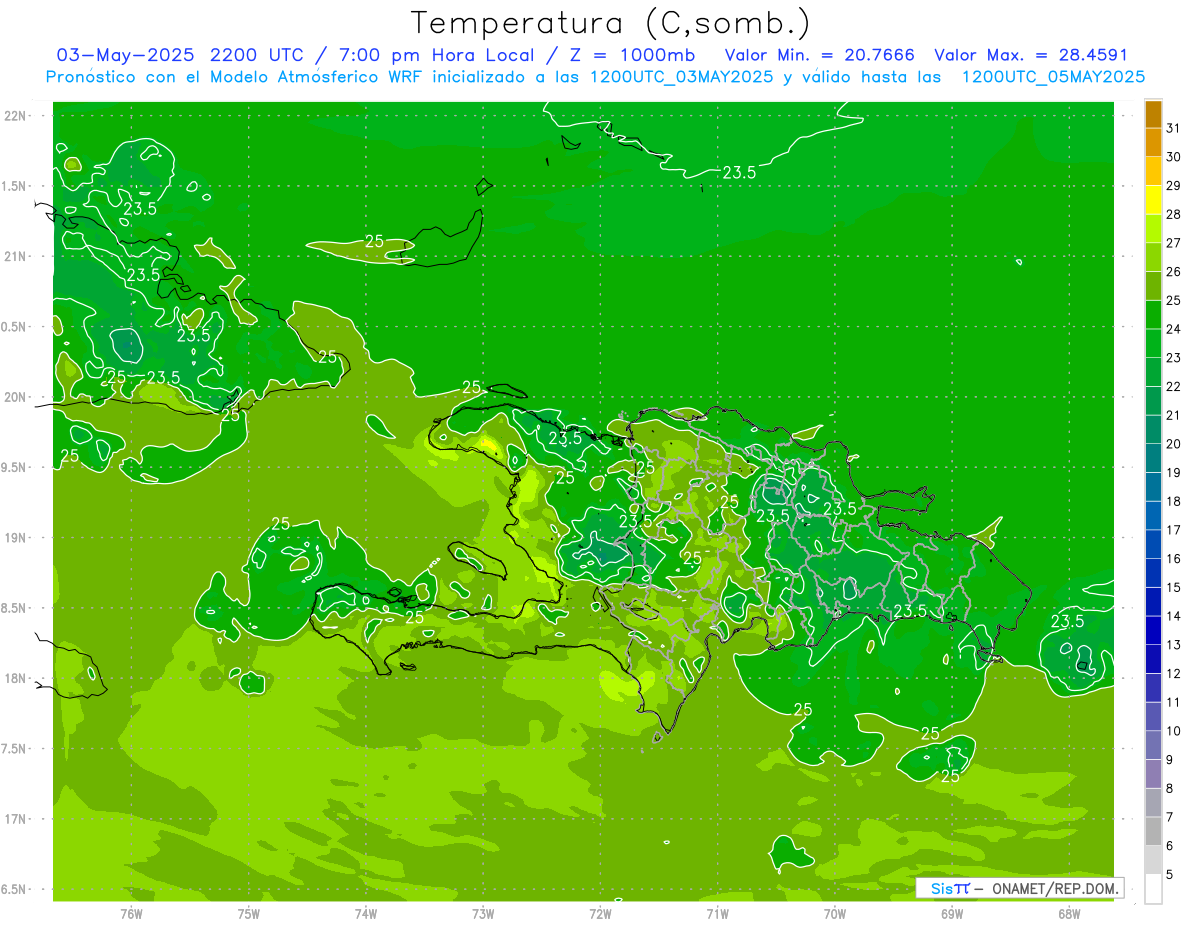
Task: Click the legend swatch between 24 and 25
Action: [1153, 315]
